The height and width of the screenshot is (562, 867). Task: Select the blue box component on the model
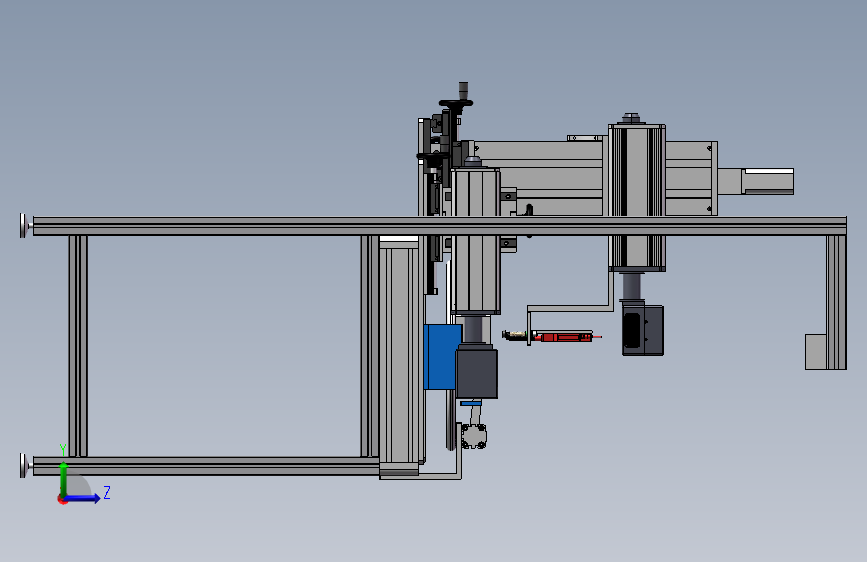441,357
